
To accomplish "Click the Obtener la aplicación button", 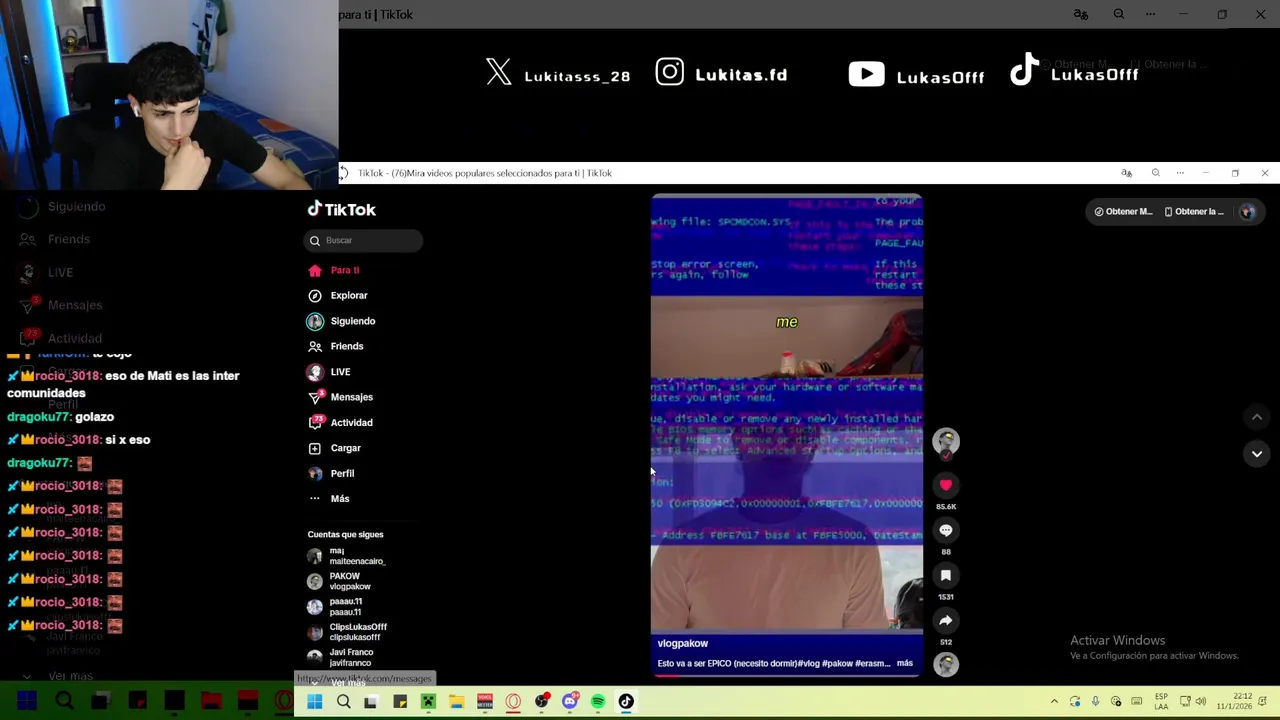I will click(1194, 211).
